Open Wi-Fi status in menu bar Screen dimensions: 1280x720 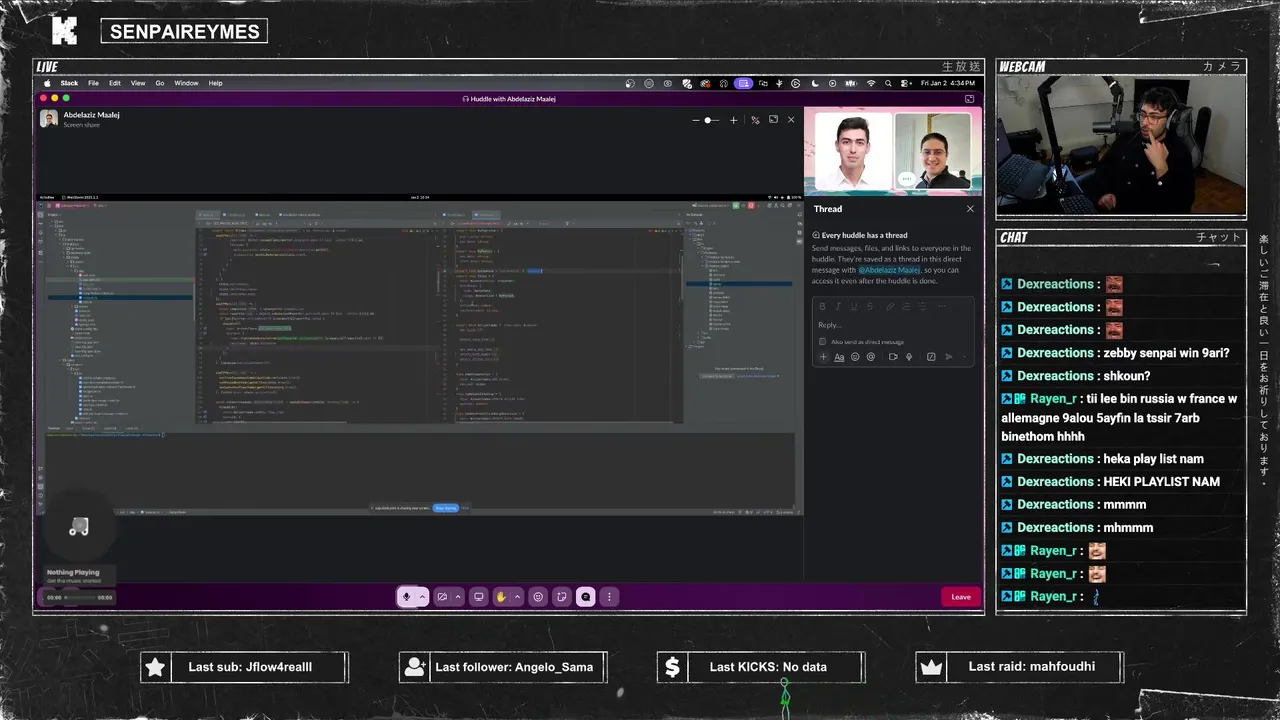pos(871,83)
